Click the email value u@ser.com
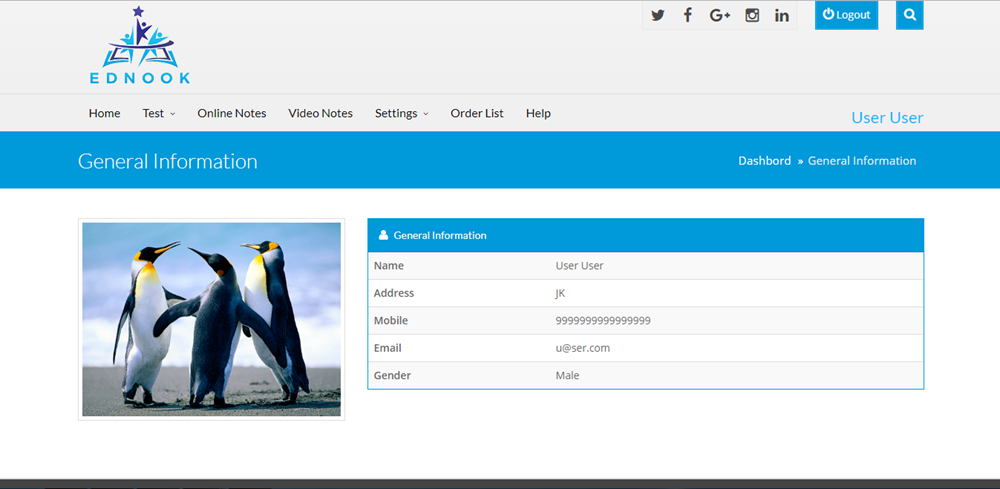Screen dimensions: 1000x489 pos(582,348)
